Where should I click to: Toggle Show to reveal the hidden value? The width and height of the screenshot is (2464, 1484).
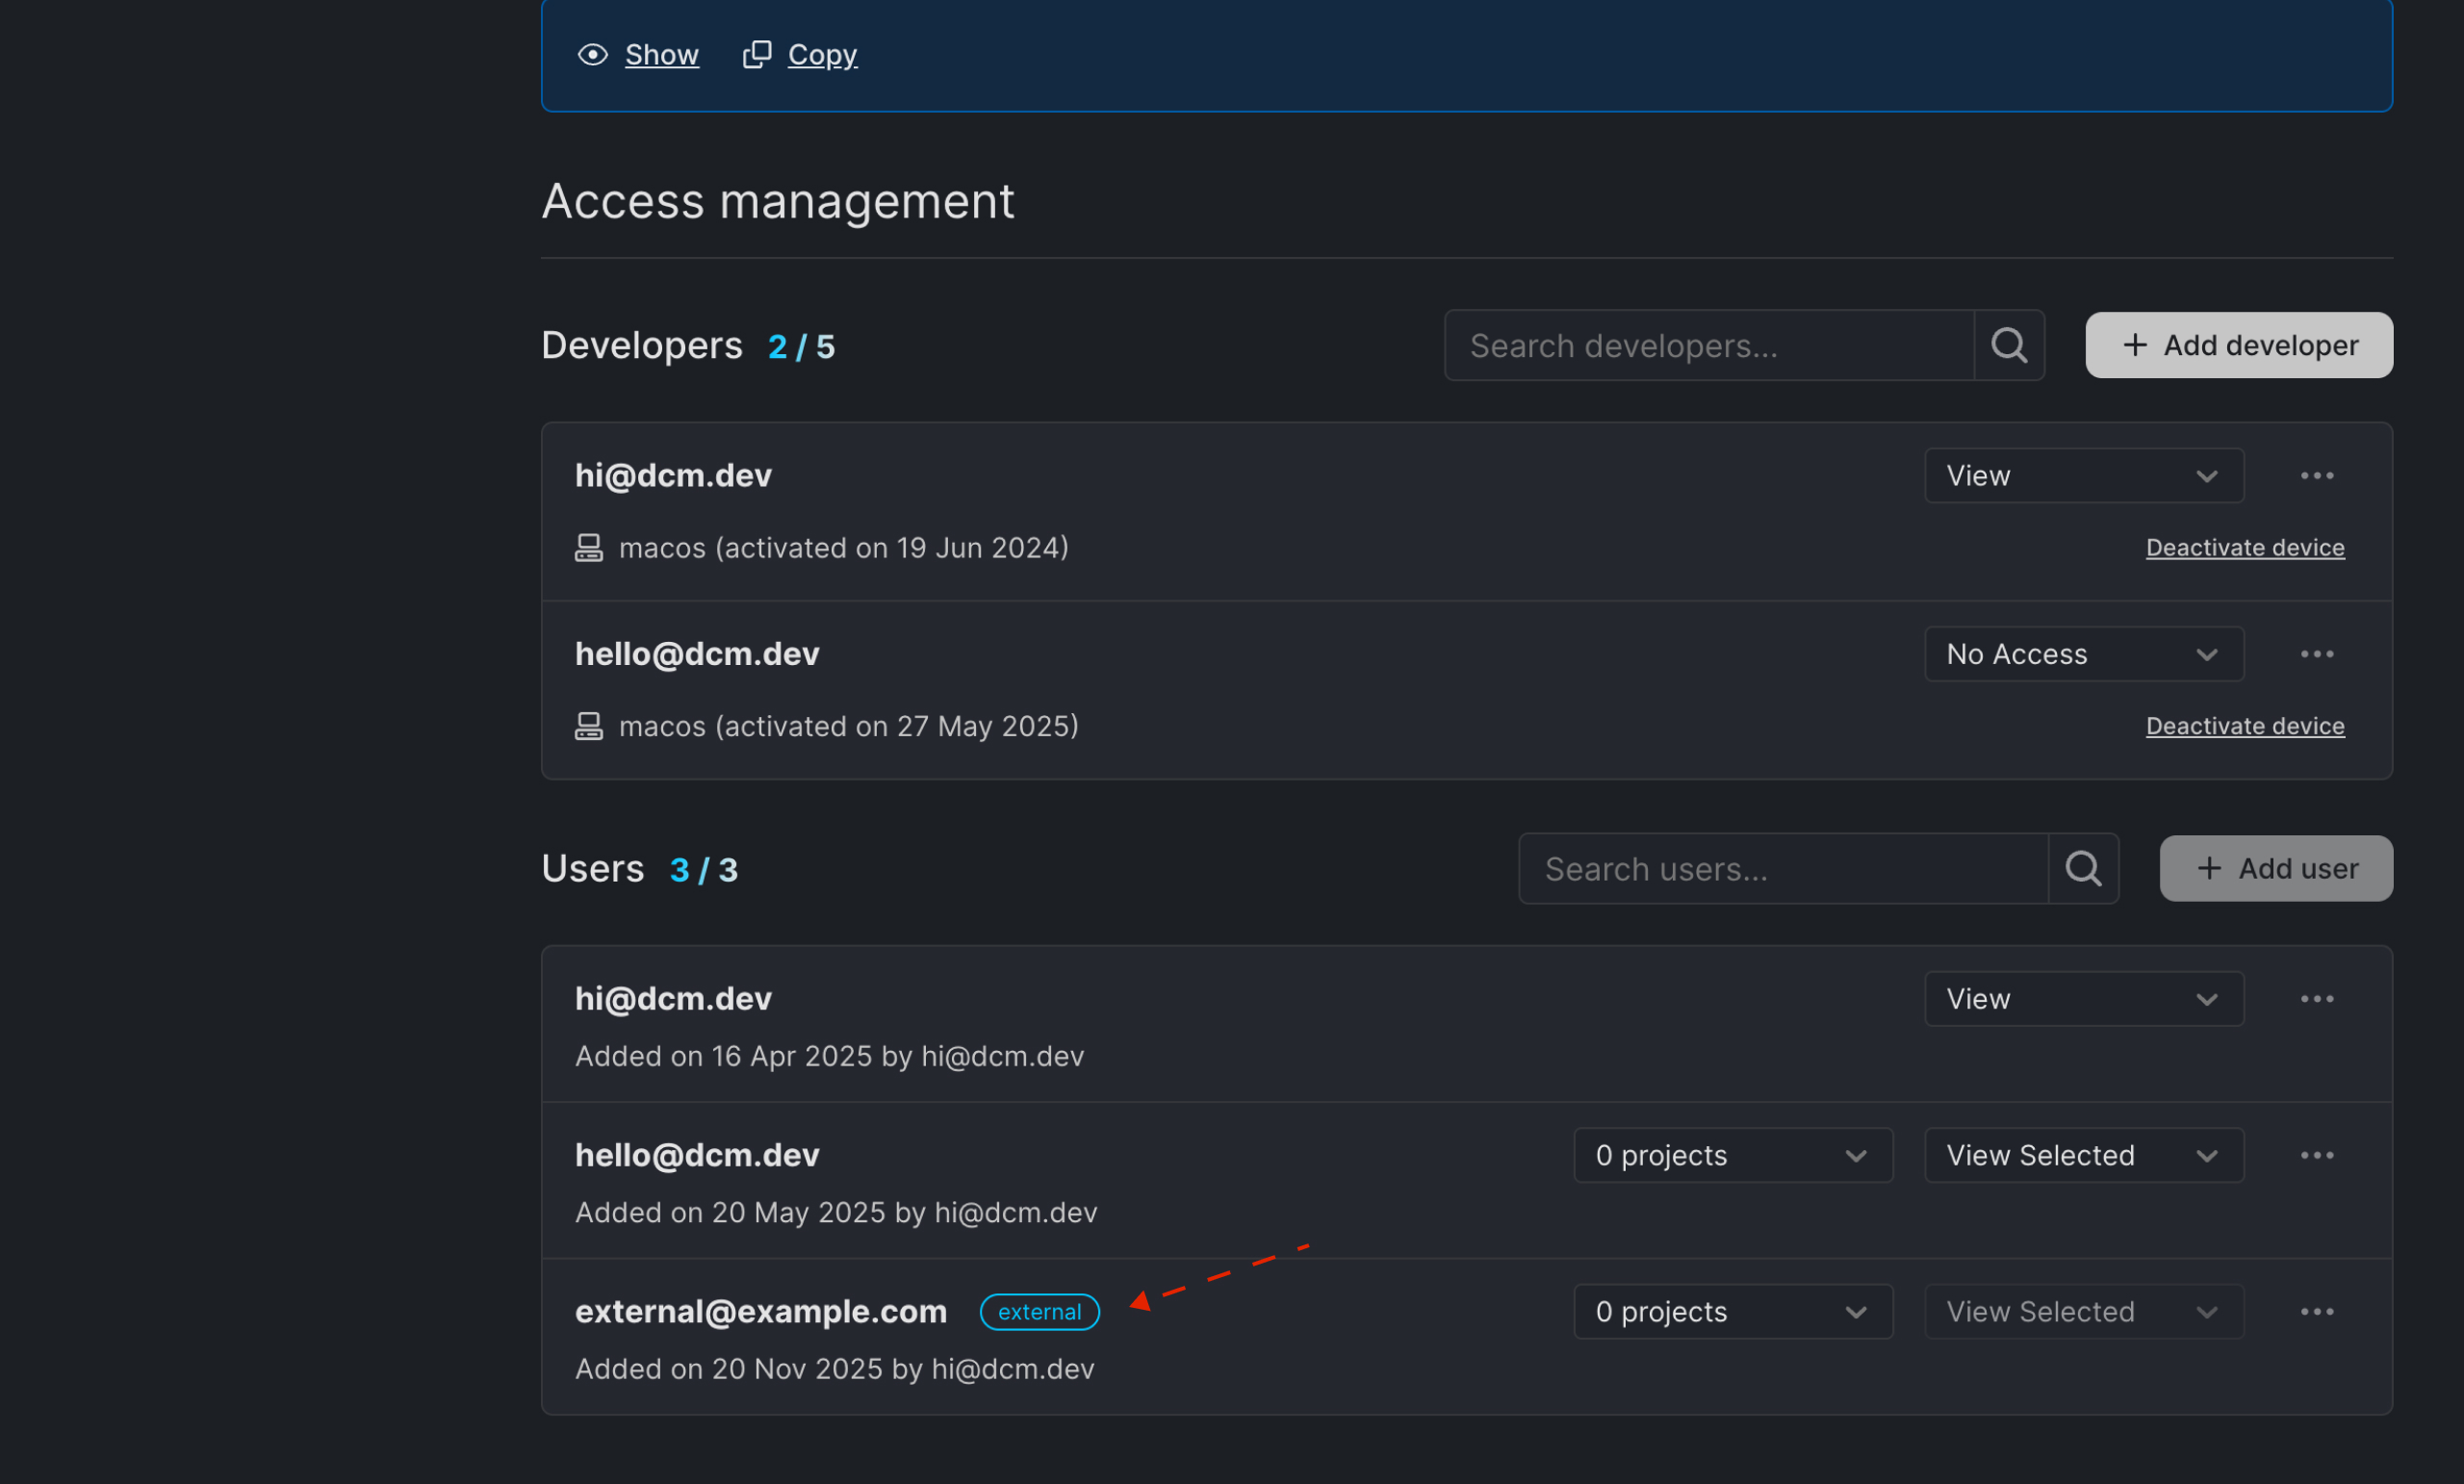click(661, 55)
